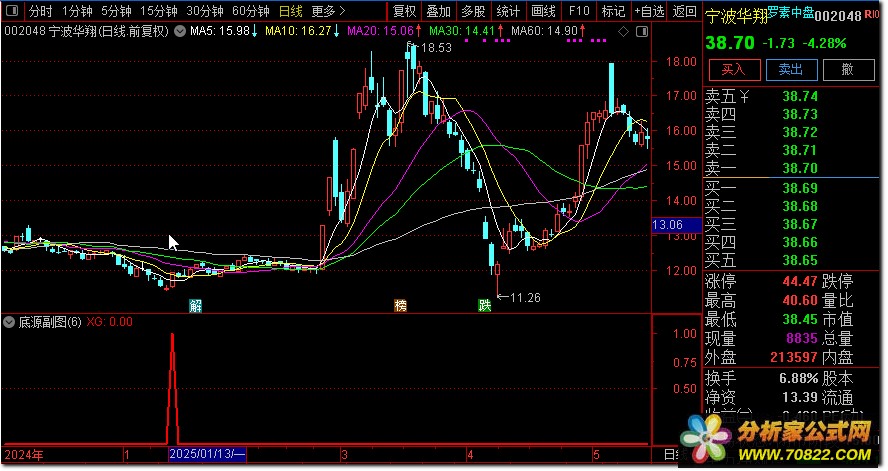Switch to the 60分钟 timeframe tab
Viewport: 888px width, 471px height.
[251, 11]
